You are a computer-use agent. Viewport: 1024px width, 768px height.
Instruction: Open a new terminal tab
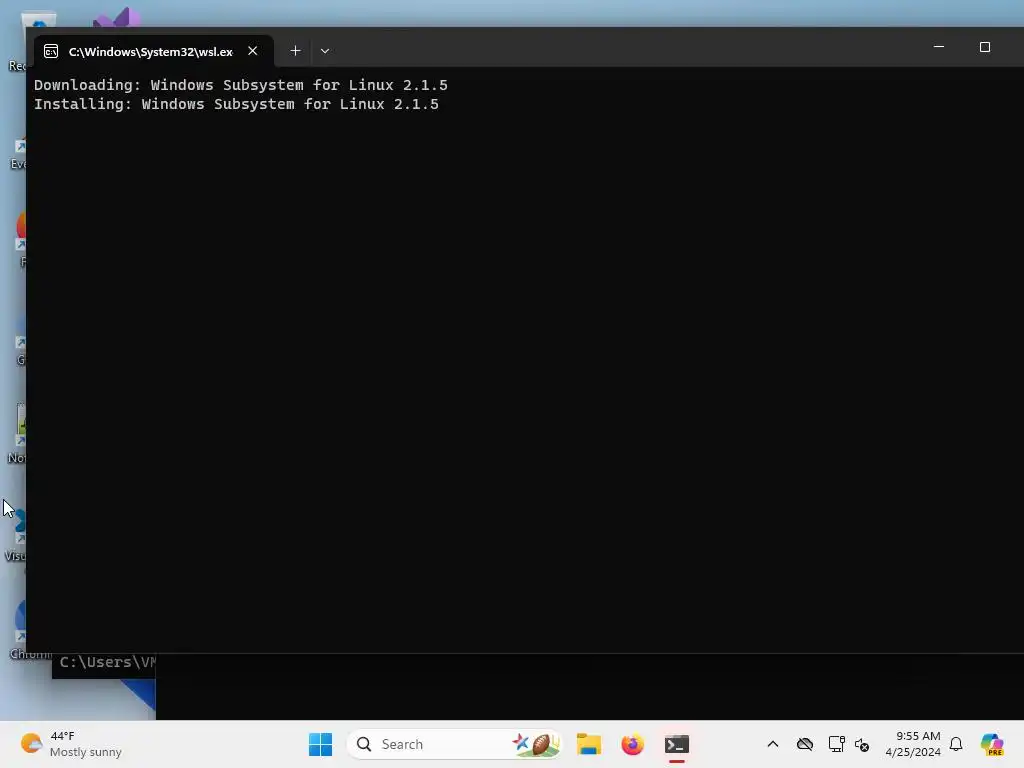295,51
